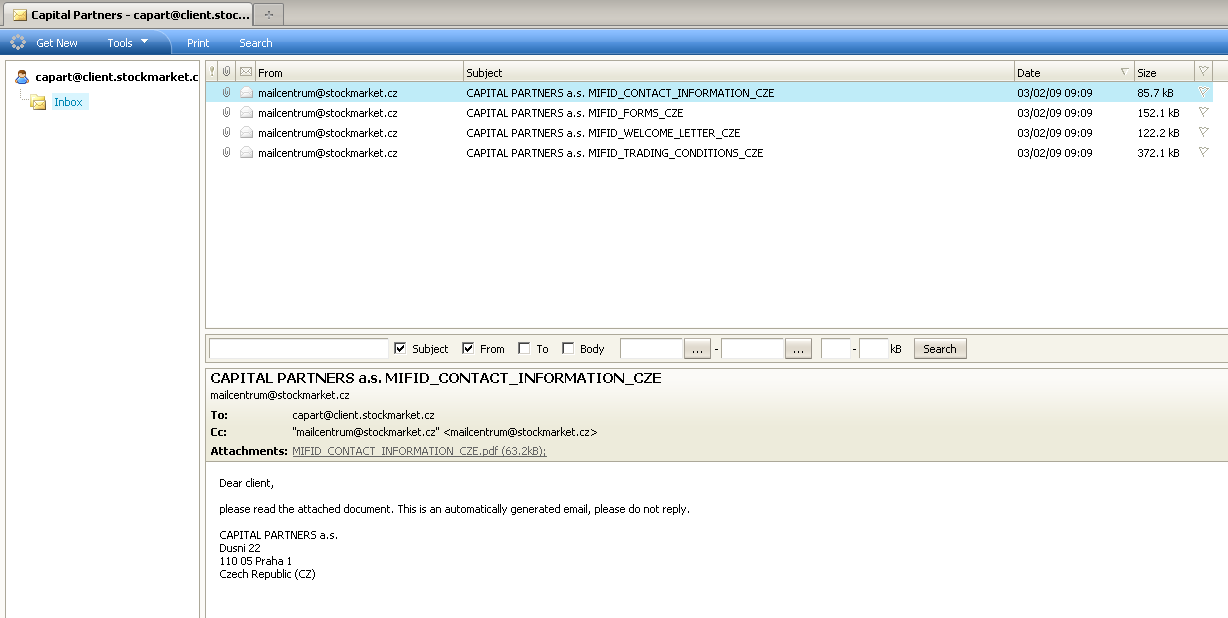This screenshot has width=1228, height=618.
Task: Click the 152.1 kB size cell
Action: click(x=1158, y=113)
